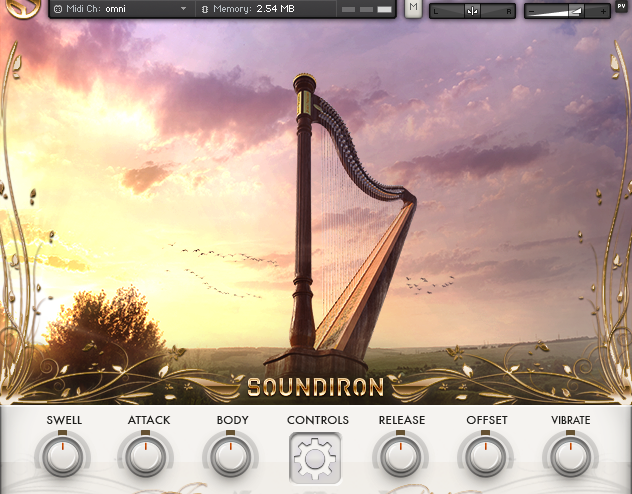Open the Controls gear settings button
The height and width of the screenshot is (494, 632).
(x=315, y=458)
